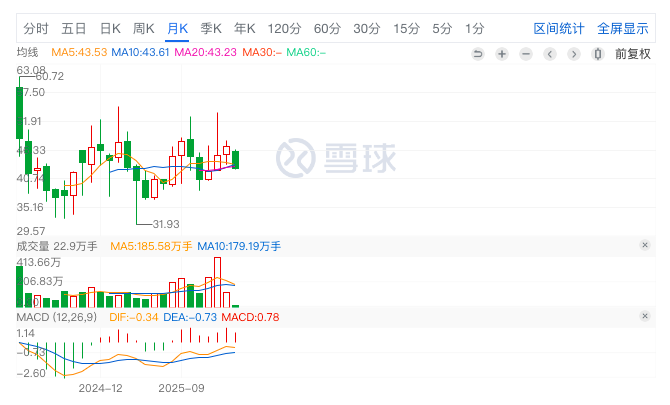Click the 均线 moving average label

click(x=27, y=53)
